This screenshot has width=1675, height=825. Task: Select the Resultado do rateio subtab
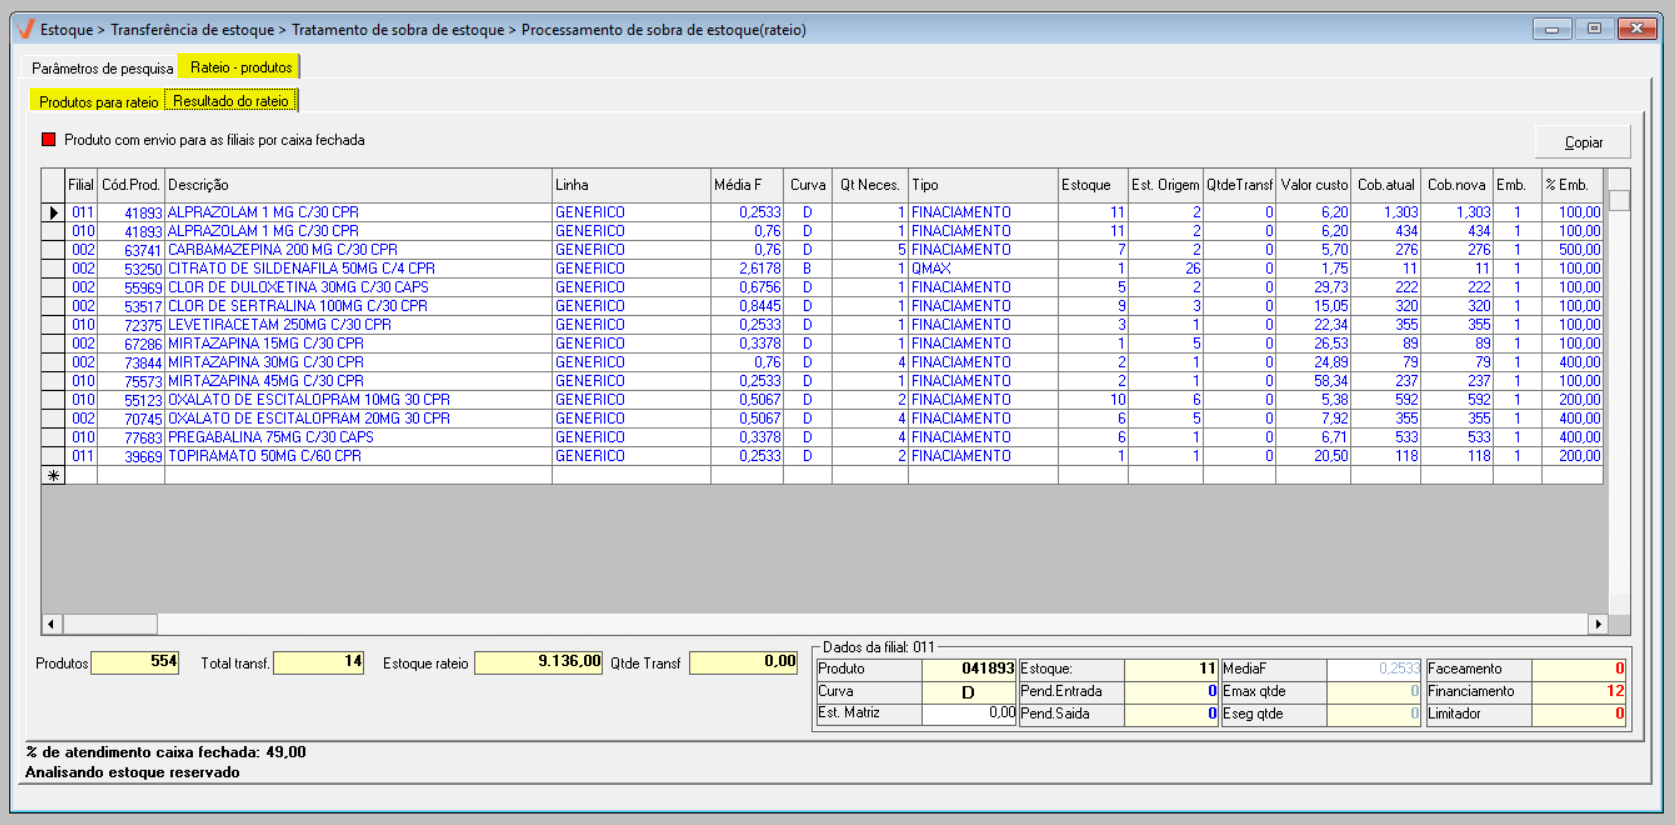click(231, 101)
